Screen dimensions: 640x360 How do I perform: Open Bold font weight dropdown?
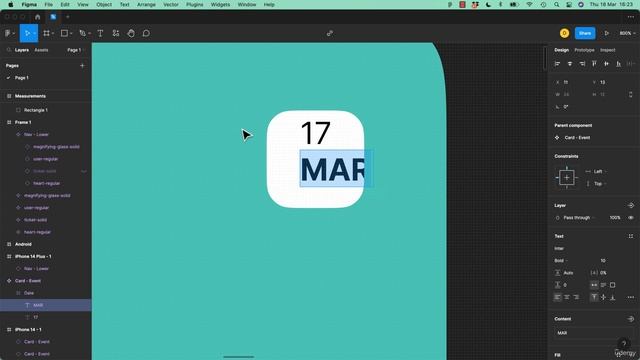[x=562, y=260]
